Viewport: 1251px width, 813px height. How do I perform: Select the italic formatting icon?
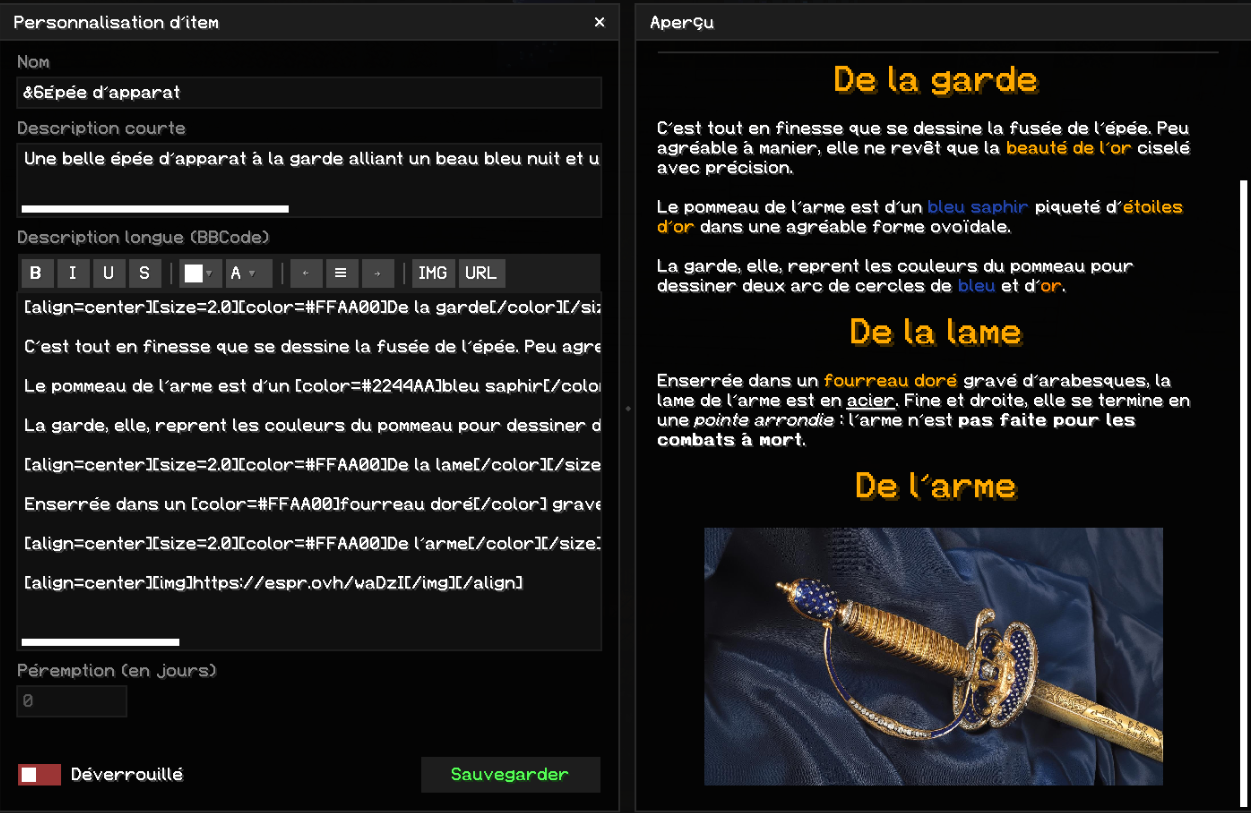73,273
